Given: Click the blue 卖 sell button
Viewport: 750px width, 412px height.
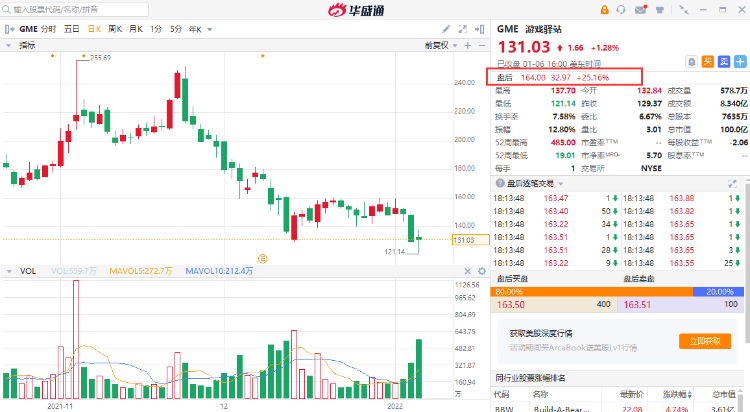Looking at the screenshot, I should pyautogui.click(x=724, y=62).
